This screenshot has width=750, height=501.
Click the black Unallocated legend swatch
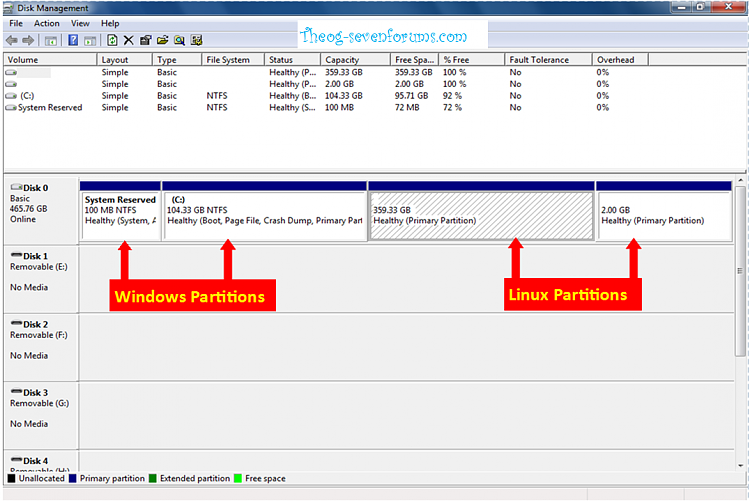click(x=11, y=478)
